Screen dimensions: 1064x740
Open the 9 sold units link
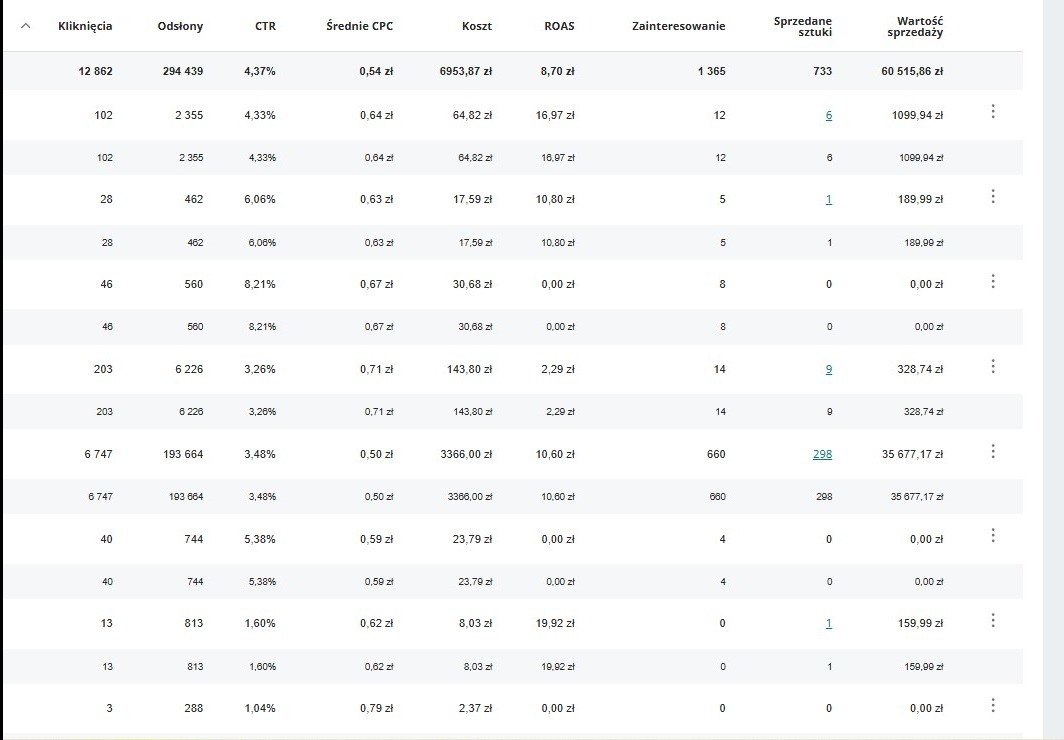pyautogui.click(x=828, y=370)
